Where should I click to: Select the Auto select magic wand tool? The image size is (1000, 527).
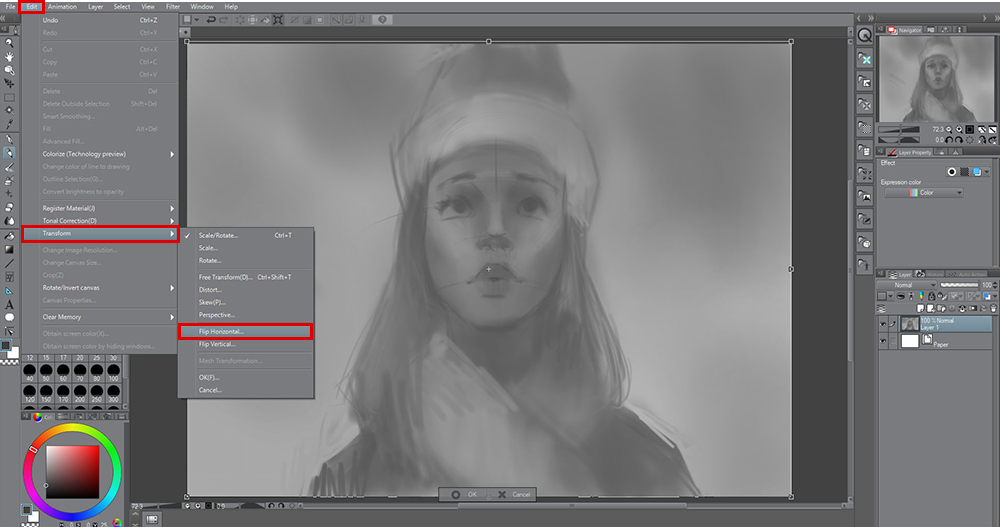tap(9, 111)
